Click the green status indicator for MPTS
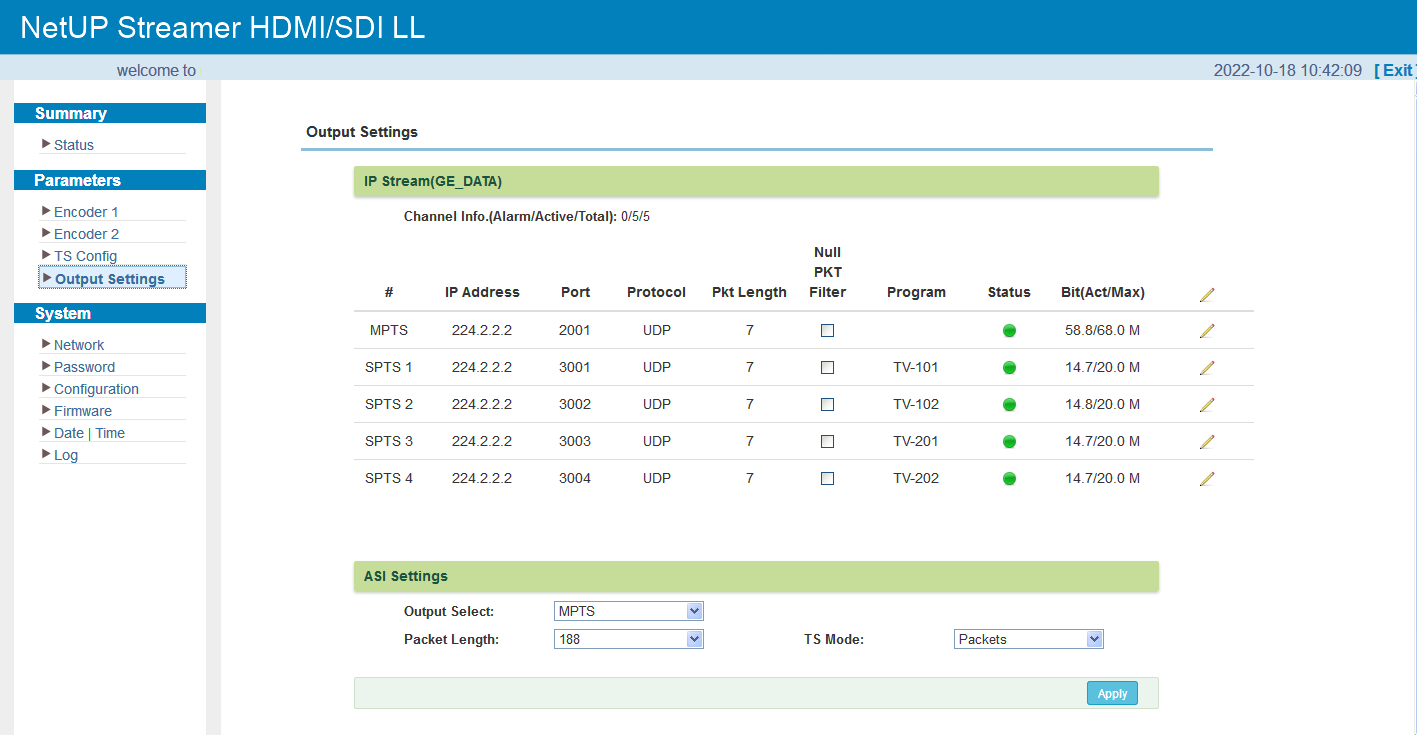 coord(1009,331)
